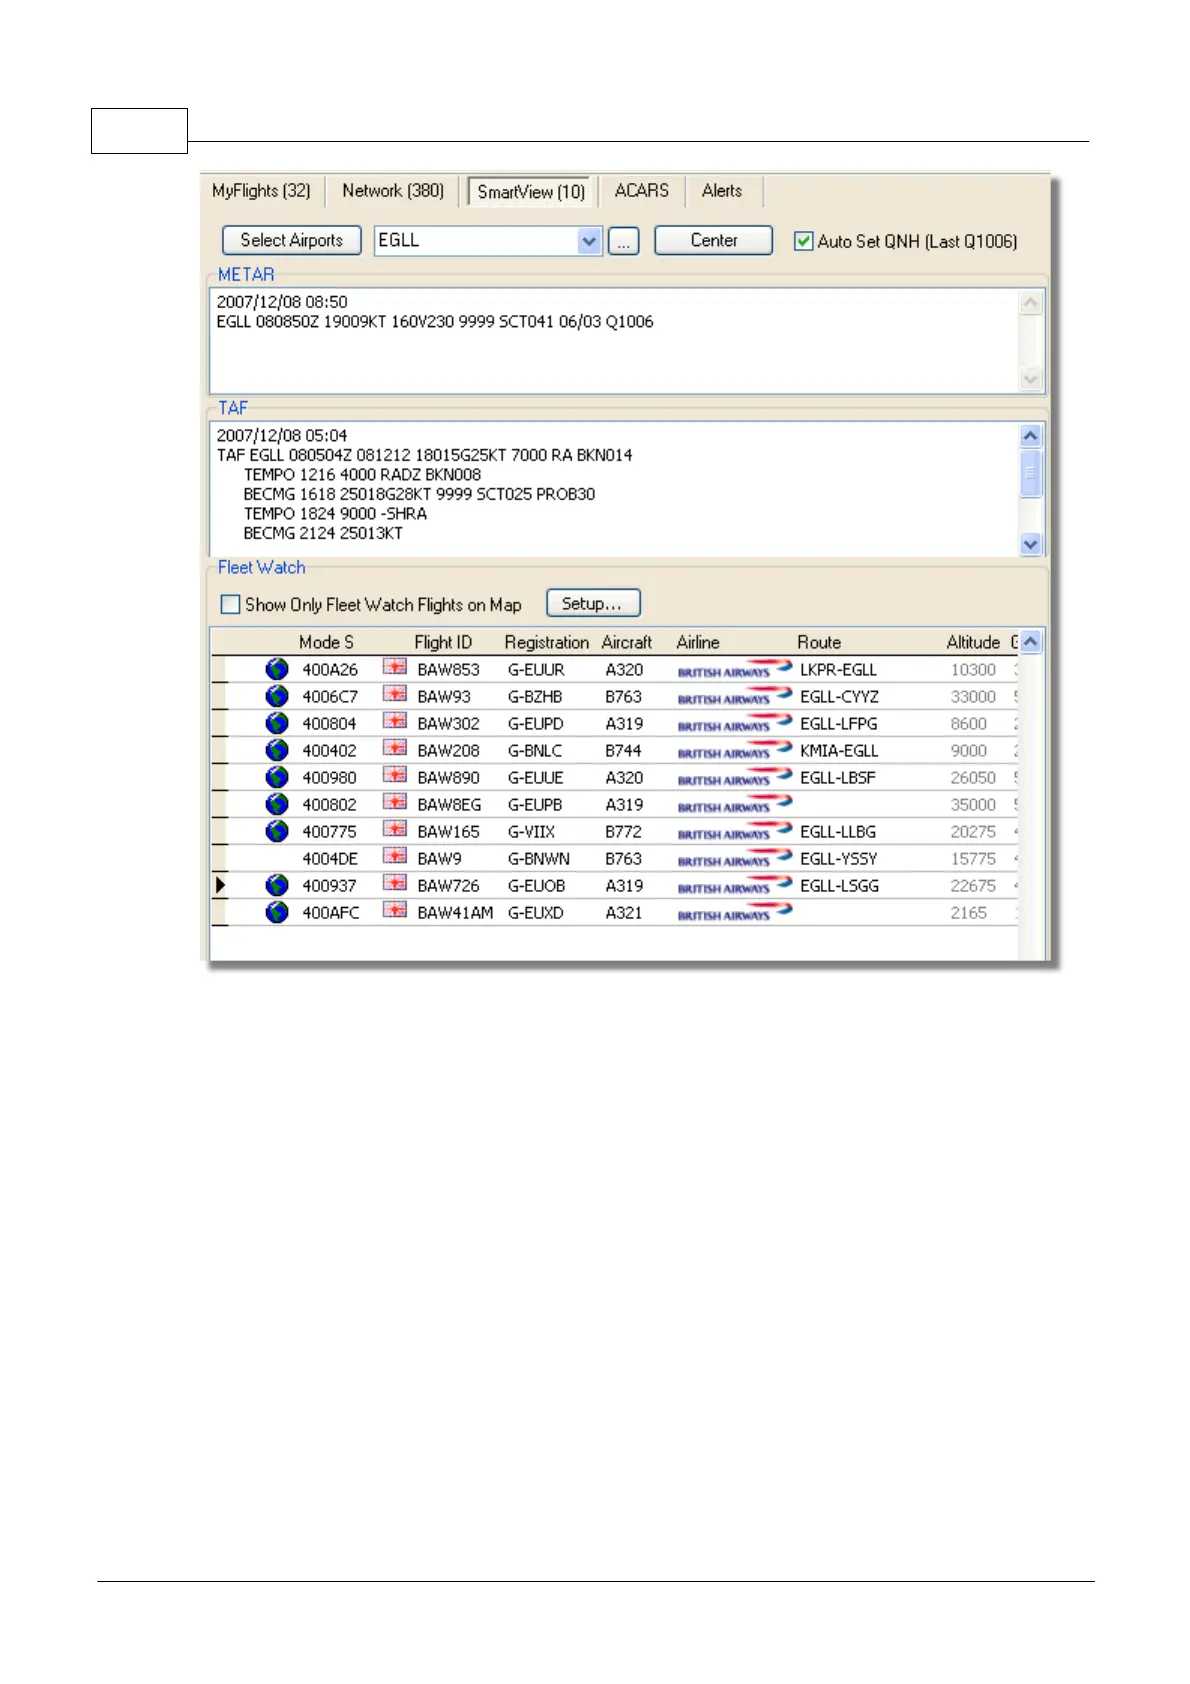
Task: Sort by the Registration column header
Action: pyautogui.click(x=546, y=642)
